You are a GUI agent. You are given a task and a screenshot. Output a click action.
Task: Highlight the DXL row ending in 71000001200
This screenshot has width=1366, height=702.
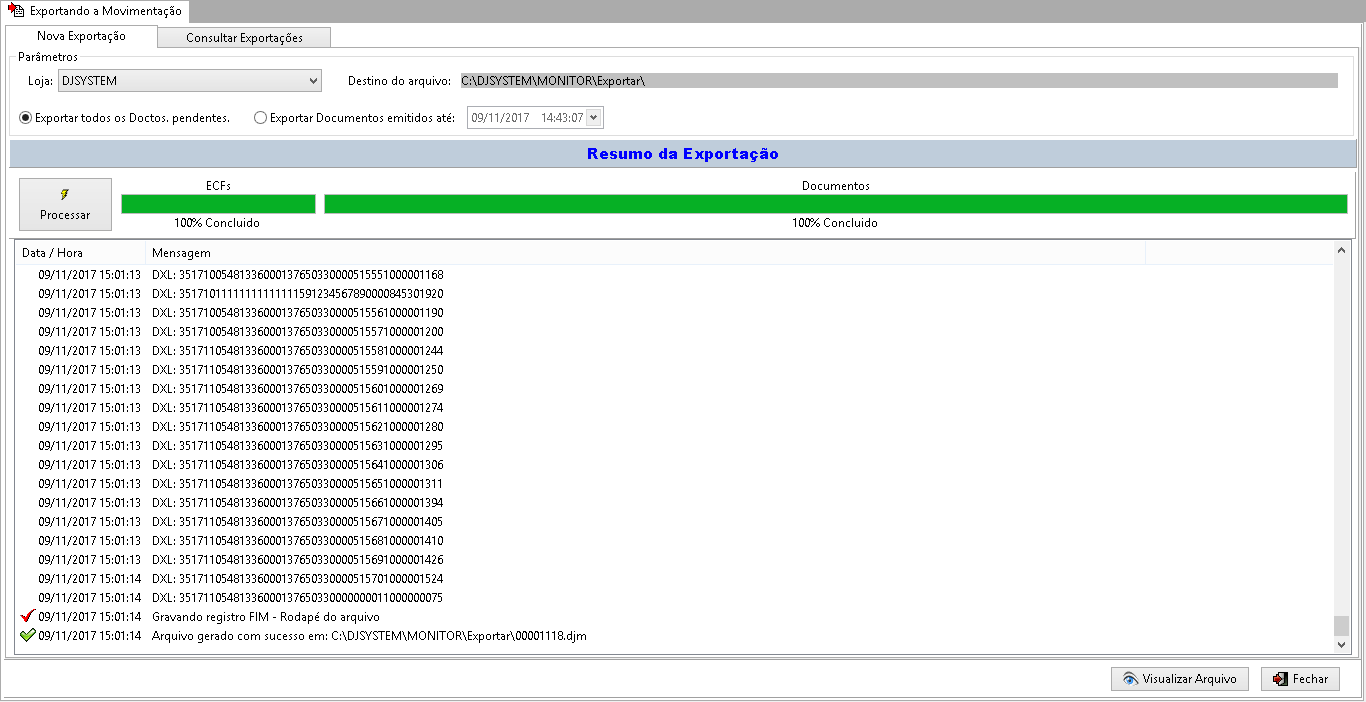[675, 331]
